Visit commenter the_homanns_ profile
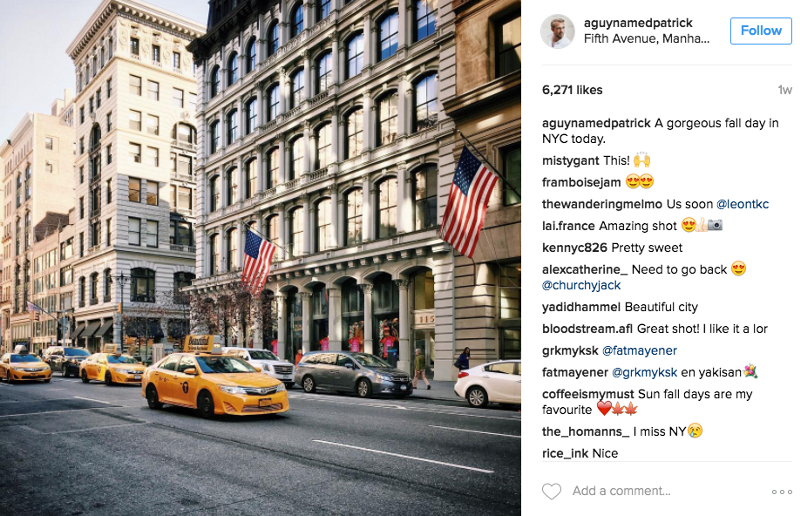 click(x=586, y=432)
